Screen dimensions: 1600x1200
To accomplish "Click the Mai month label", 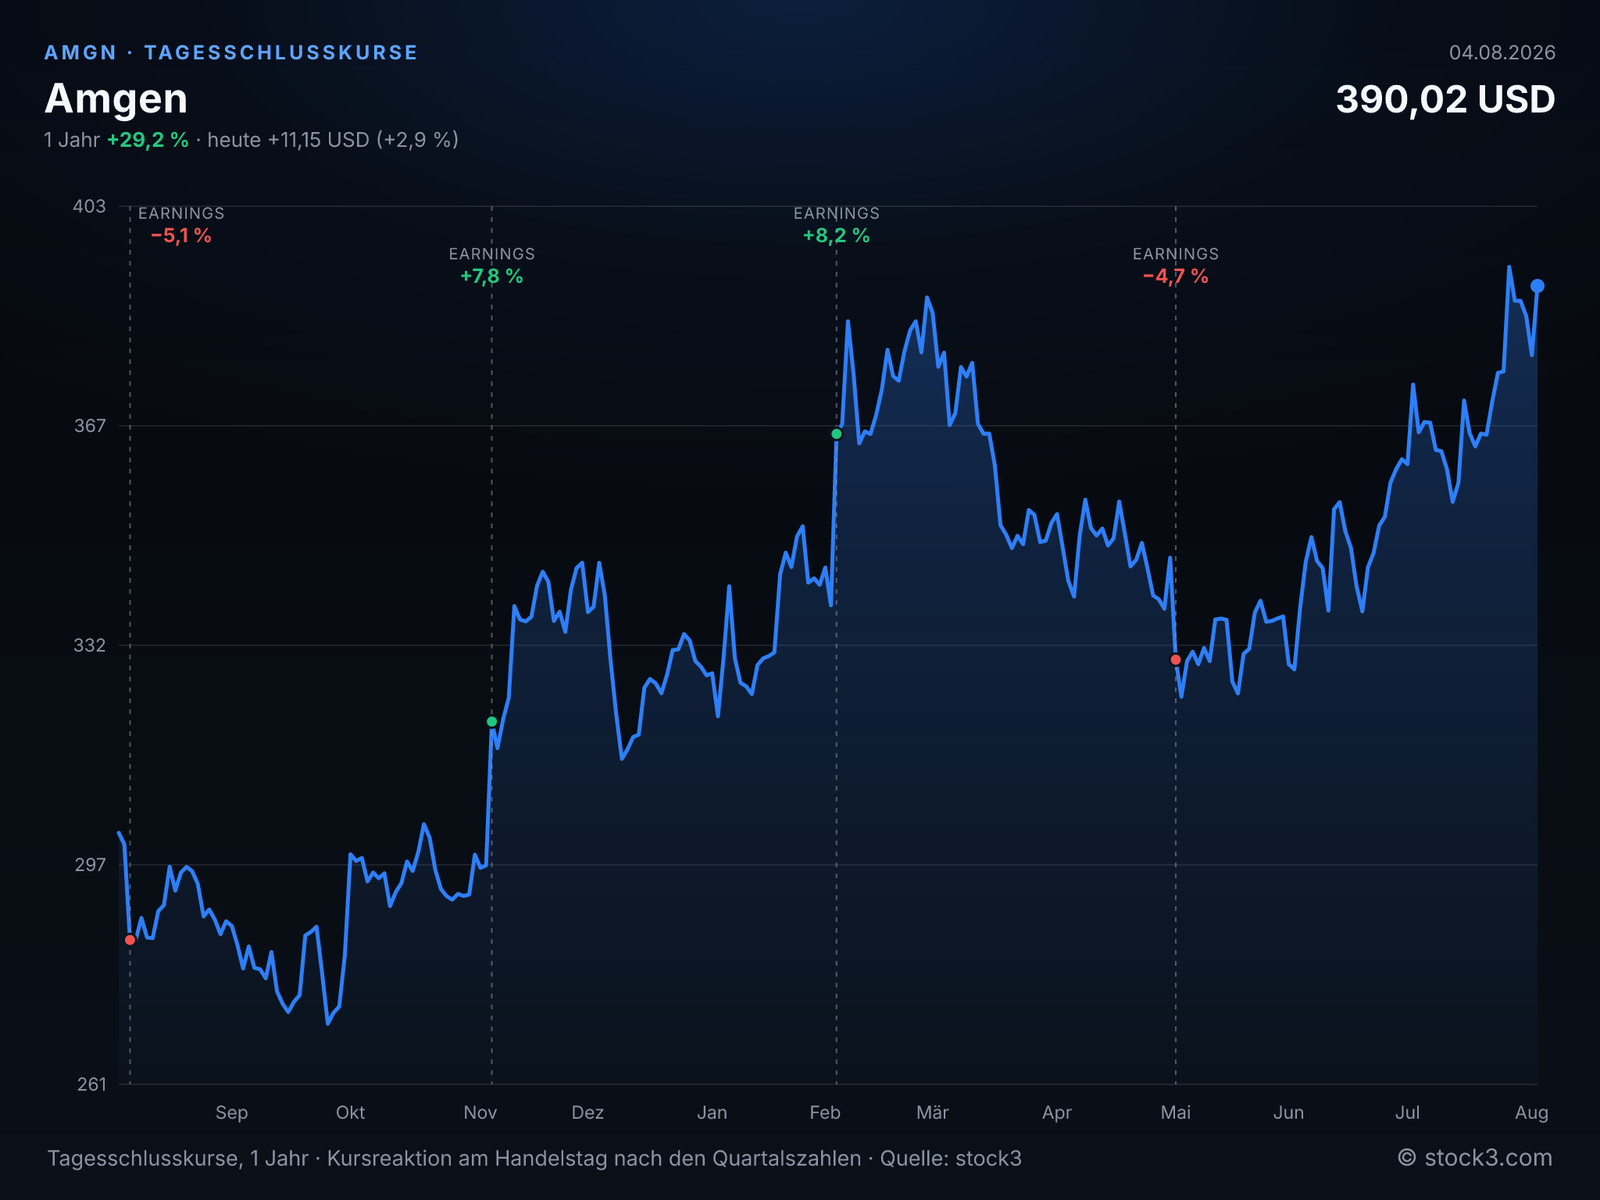I will pyautogui.click(x=1176, y=1113).
